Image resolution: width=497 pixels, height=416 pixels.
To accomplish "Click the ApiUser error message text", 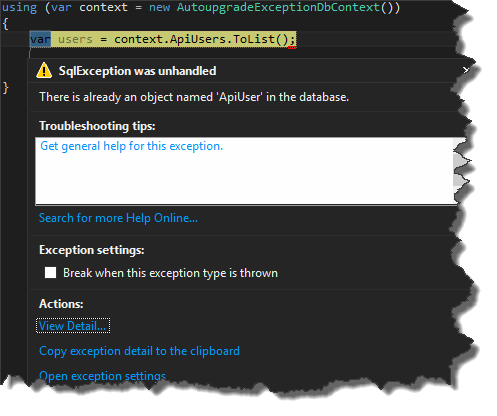I will (x=194, y=97).
